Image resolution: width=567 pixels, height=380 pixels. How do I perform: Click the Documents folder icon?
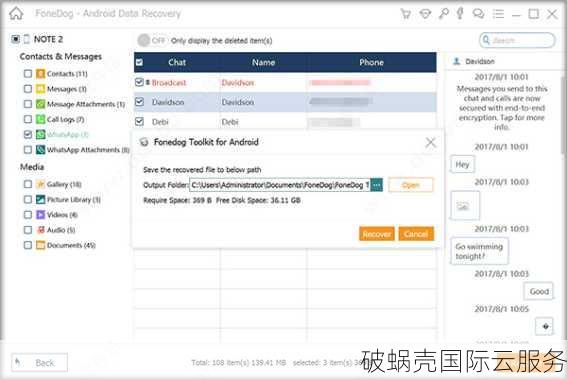[x=40, y=245]
